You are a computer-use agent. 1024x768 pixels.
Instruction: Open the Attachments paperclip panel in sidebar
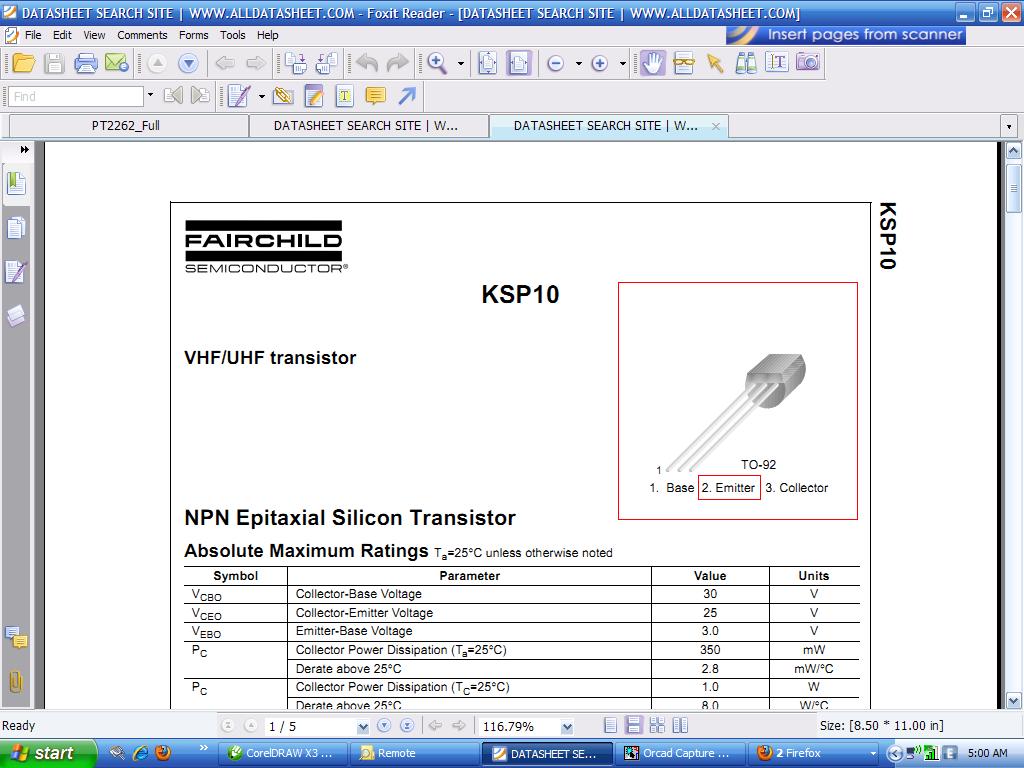16,682
